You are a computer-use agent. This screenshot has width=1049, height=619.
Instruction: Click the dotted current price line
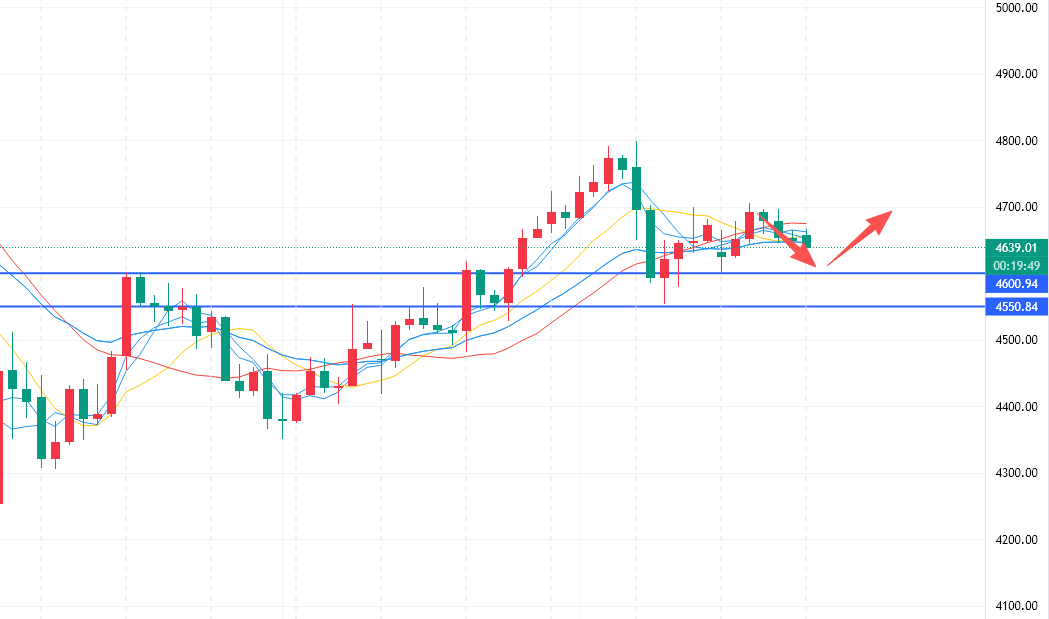click(x=900, y=247)
